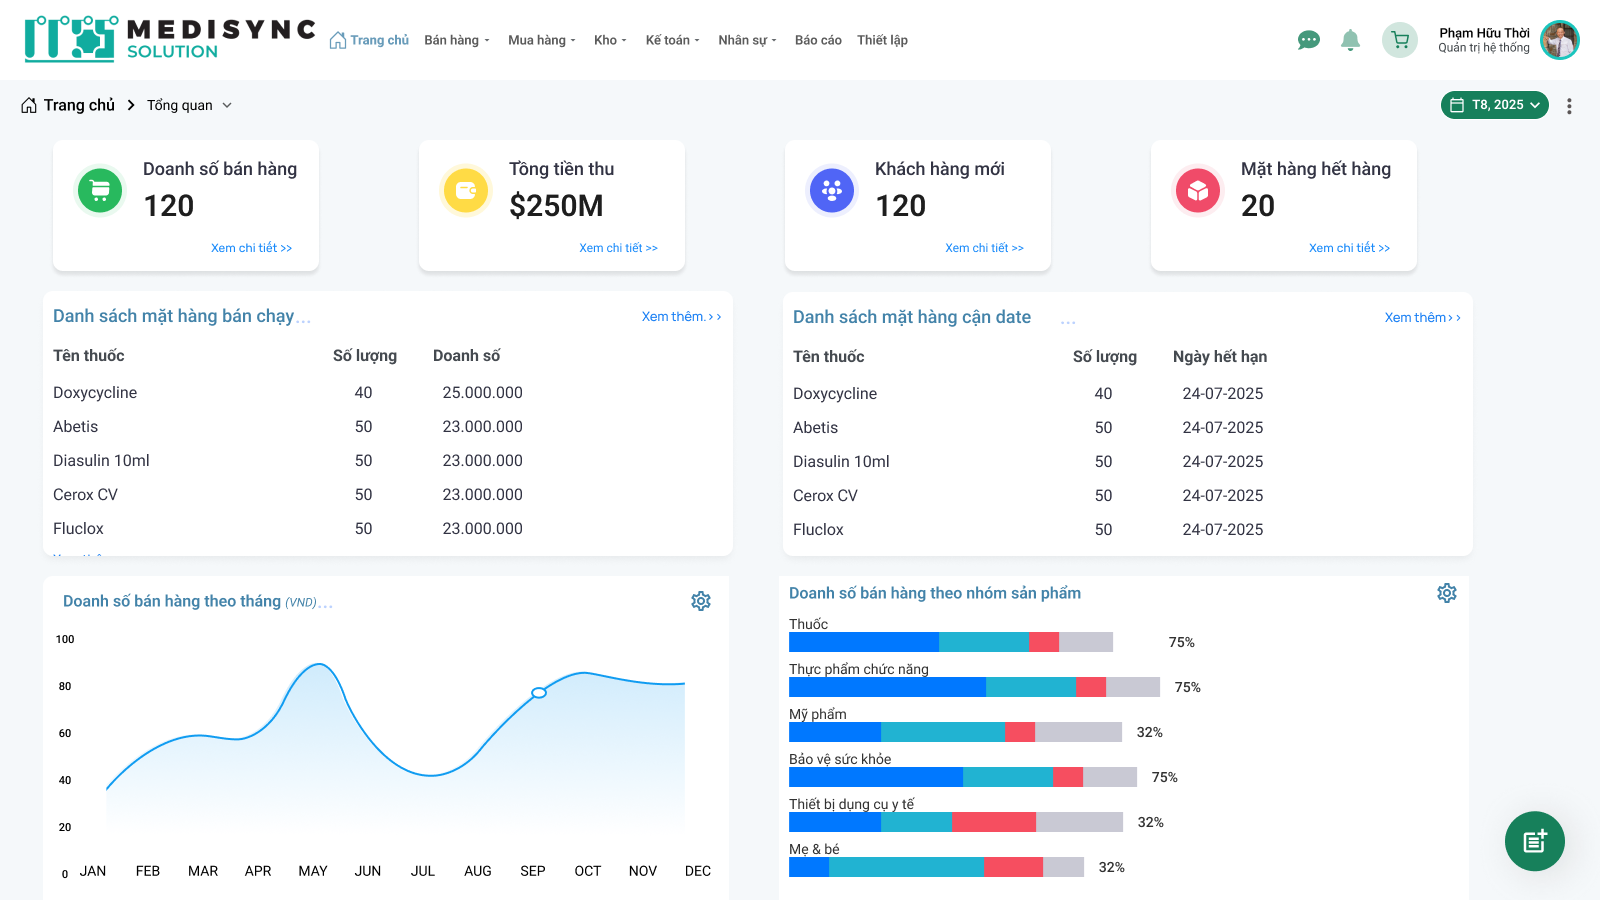The image size is (1600, 900).
Task: Expand the Tổng quan breadcrumb dropdown
Action: (227, 105)
